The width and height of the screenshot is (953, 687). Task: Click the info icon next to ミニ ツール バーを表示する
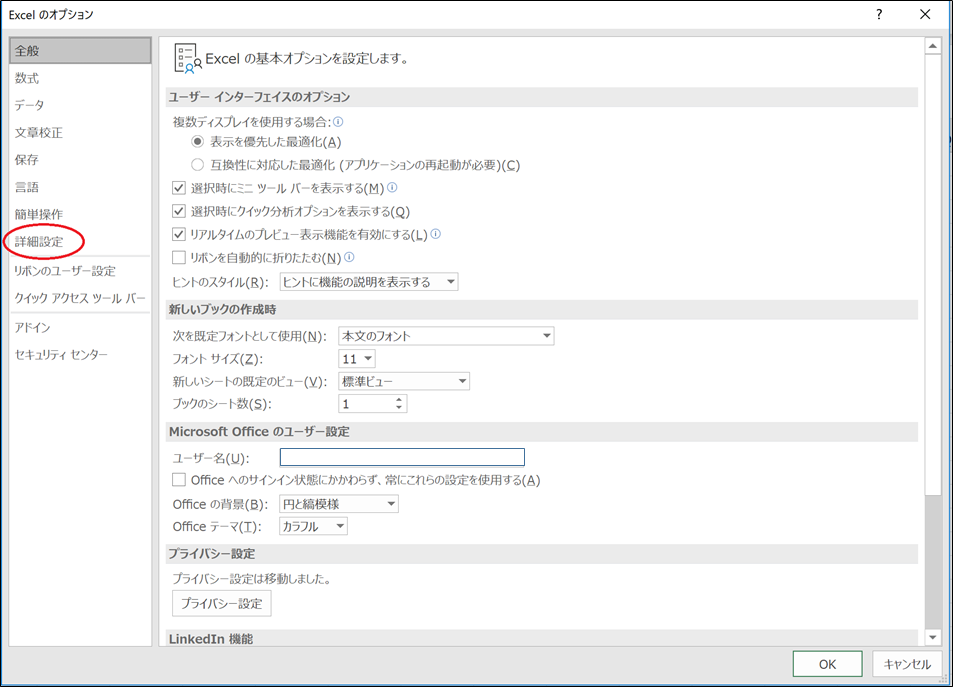click(392, 187)
